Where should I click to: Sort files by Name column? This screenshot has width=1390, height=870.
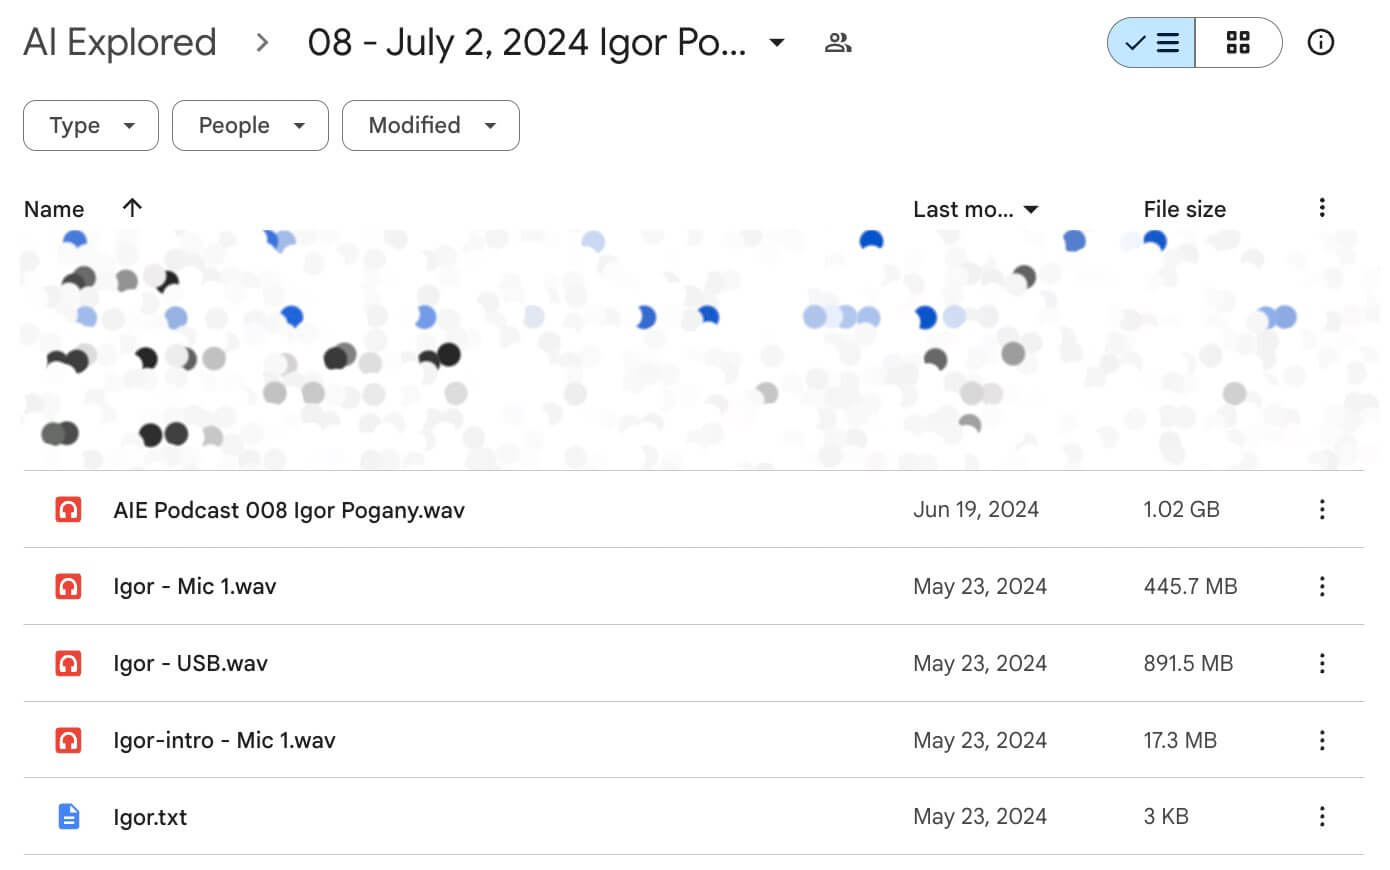54,209
